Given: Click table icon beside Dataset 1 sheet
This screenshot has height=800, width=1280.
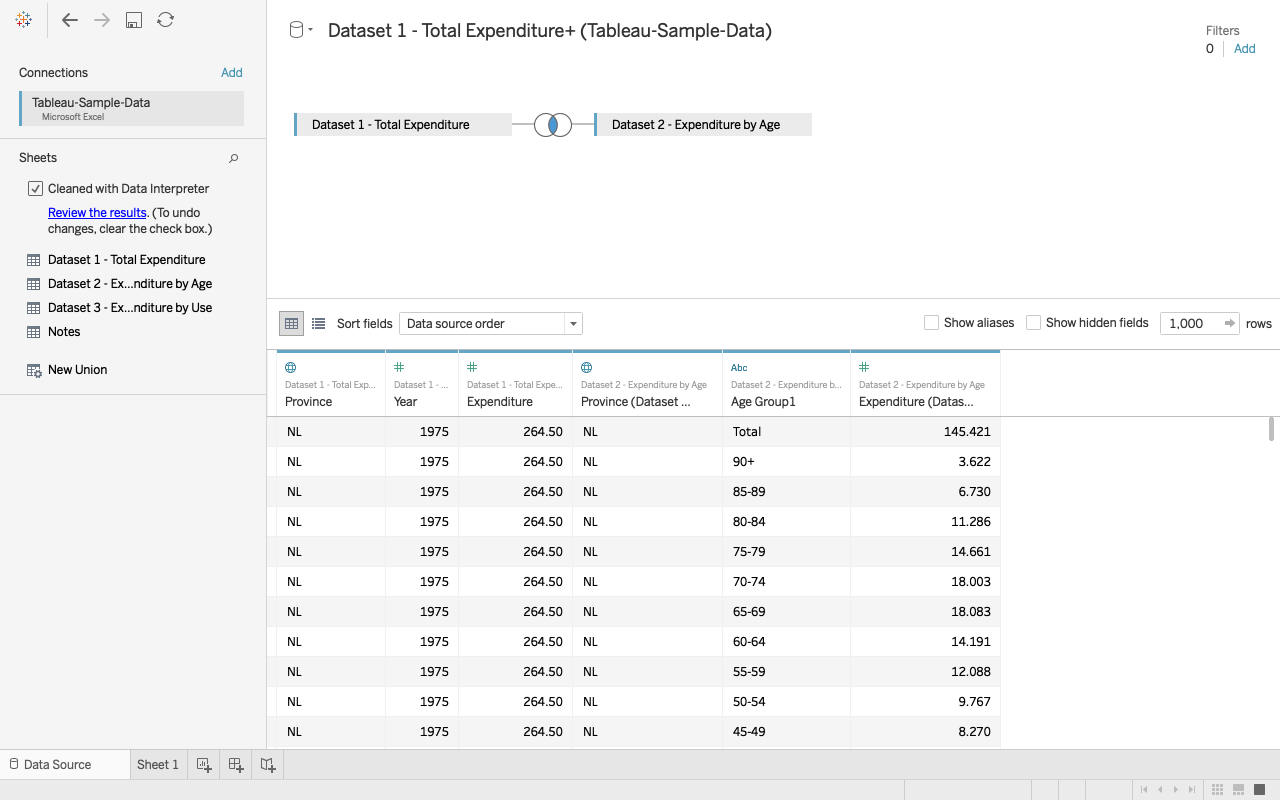Looking at the screenshot, I should pyautogui.click(x=33, y=260).
